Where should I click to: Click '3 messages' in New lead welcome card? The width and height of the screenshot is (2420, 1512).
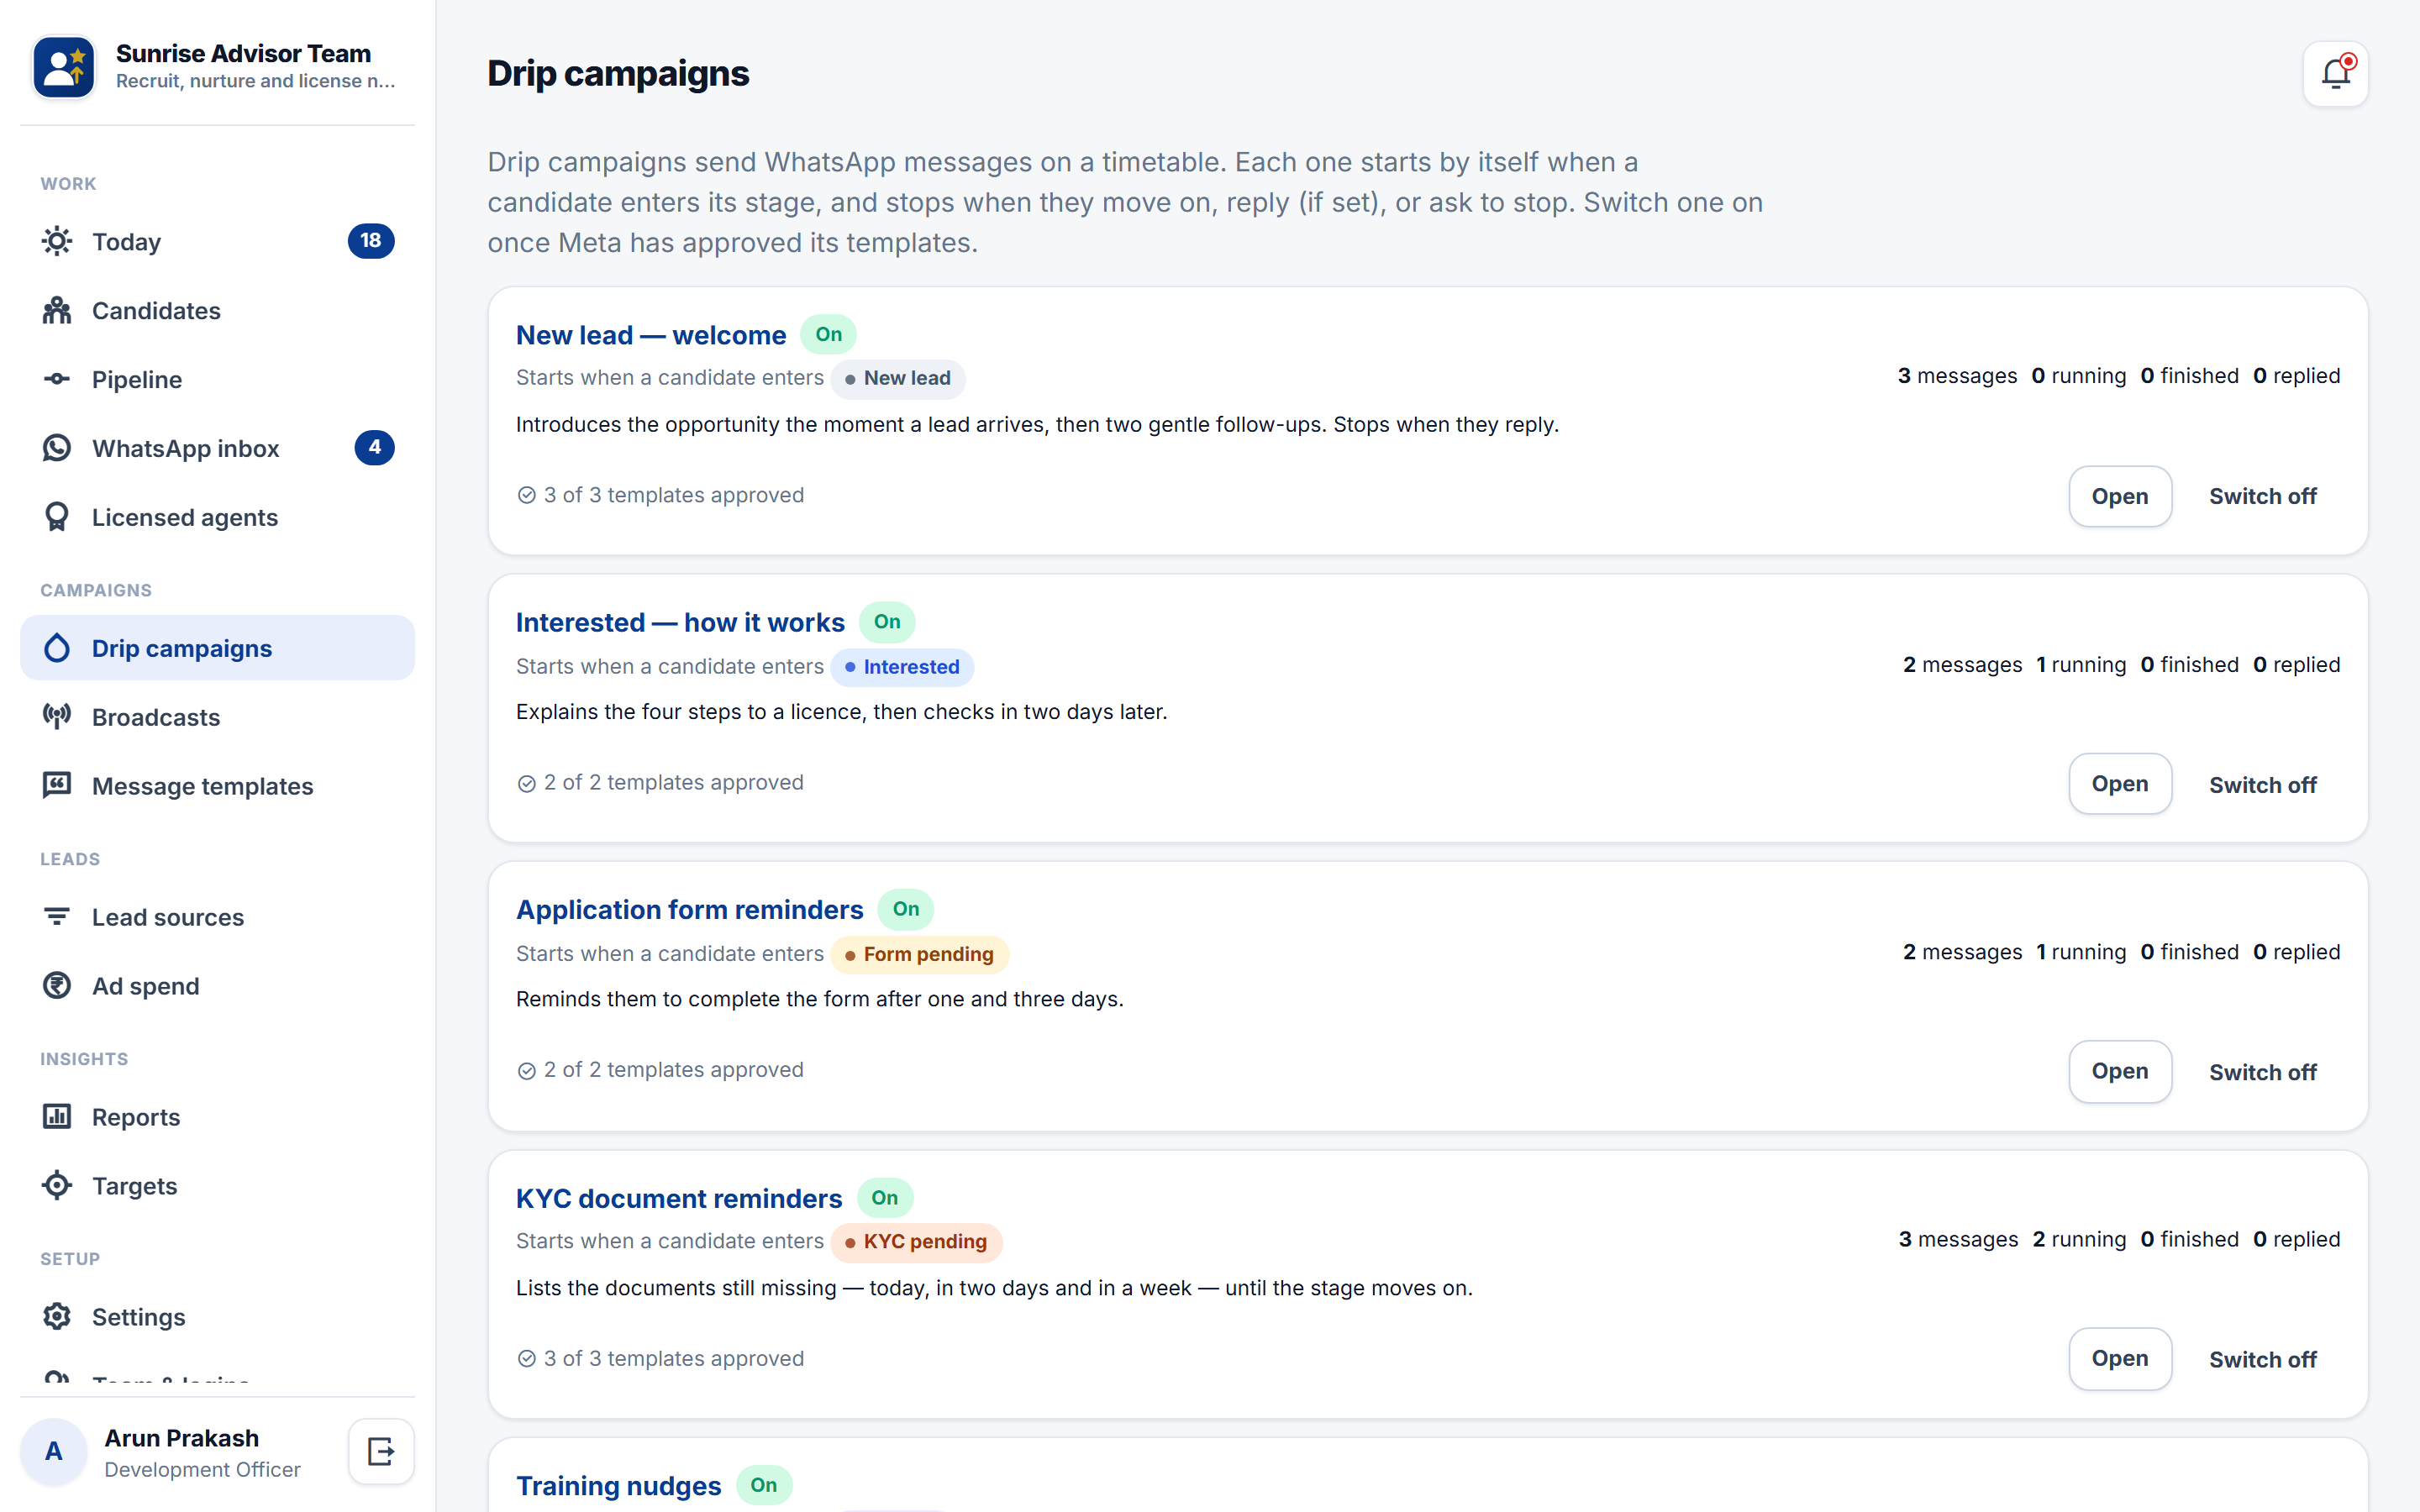pyautogui.click(x=1957, y=376)
